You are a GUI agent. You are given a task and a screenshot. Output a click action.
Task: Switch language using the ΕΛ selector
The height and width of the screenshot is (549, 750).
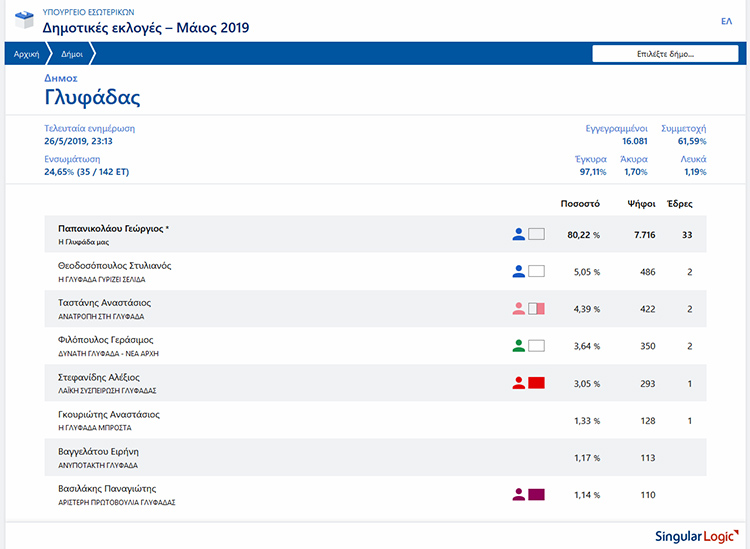click(726, 21)
